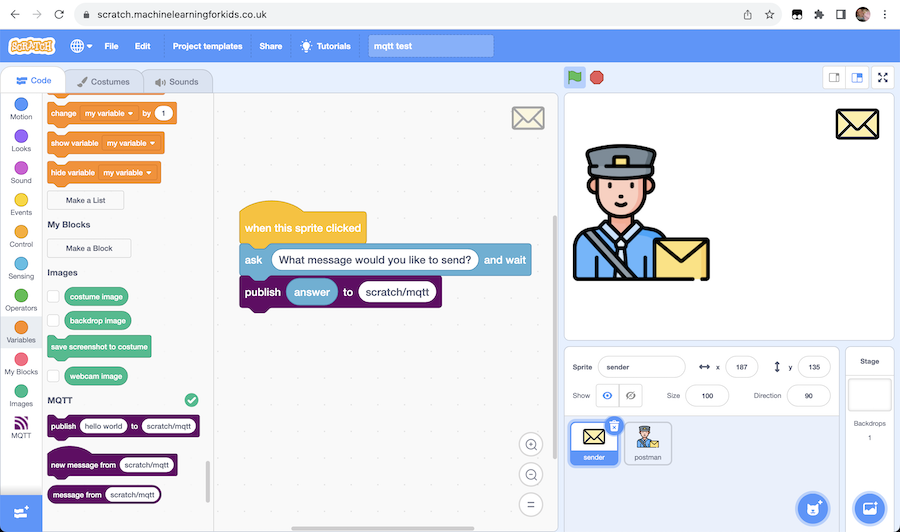Click the Make a Block button
The width and height of the screenshot is (900, 532).
pos(89,248)
